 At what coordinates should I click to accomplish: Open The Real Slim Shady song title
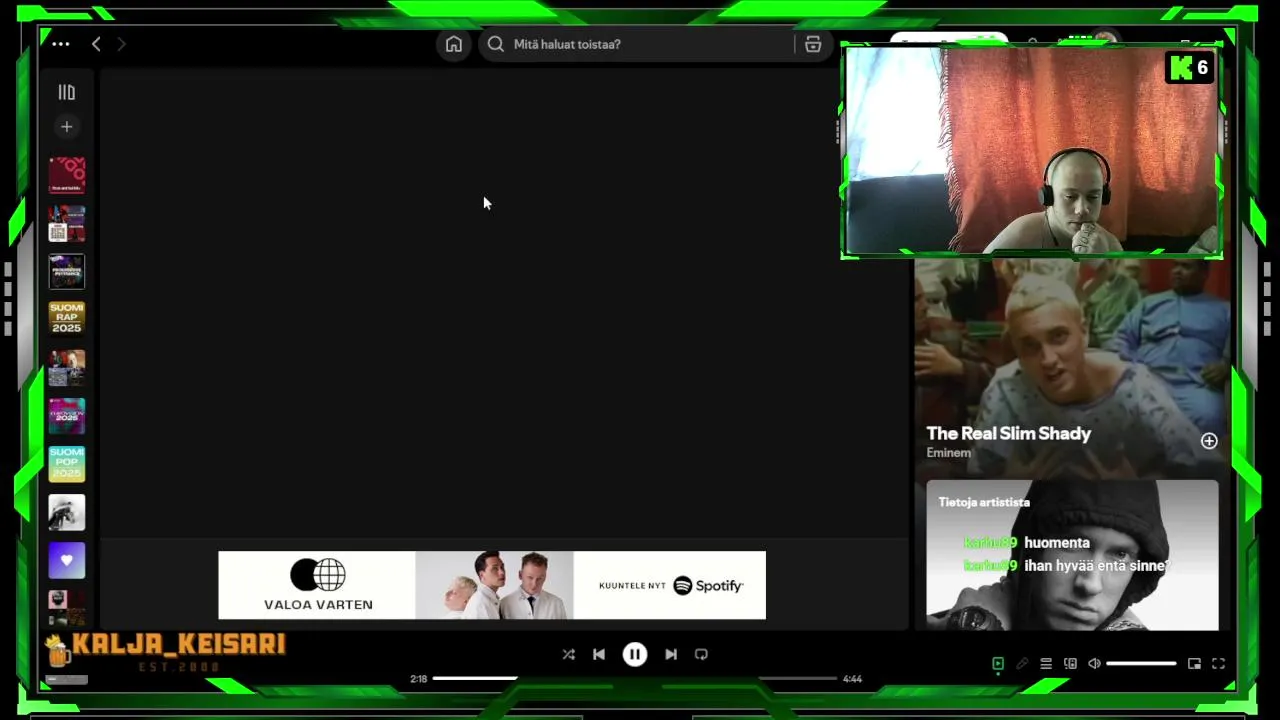[x=1008, y=433]
